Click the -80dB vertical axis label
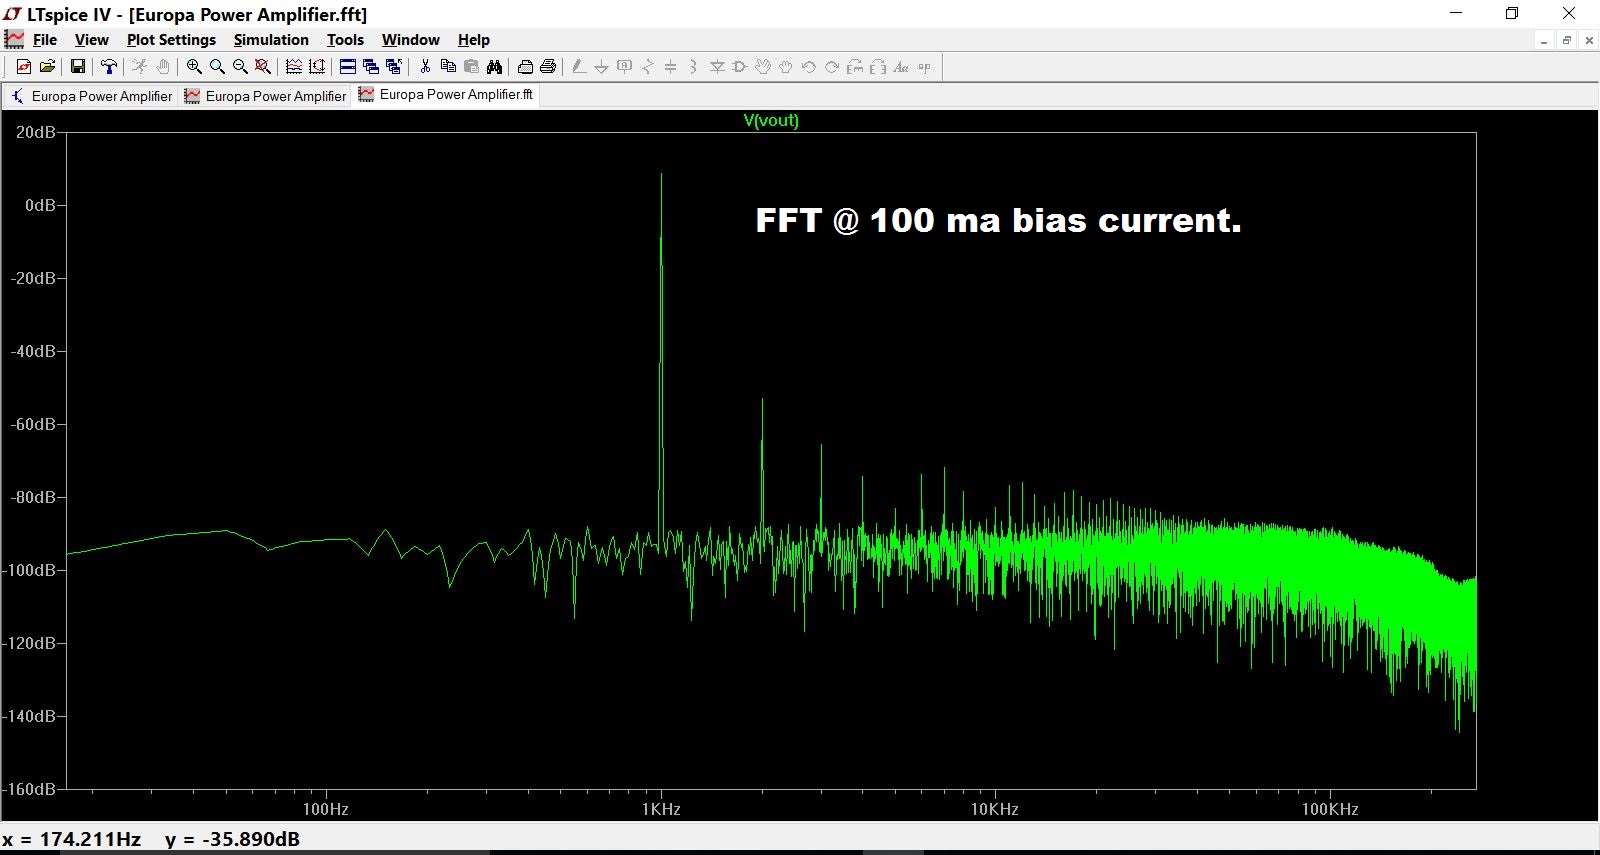The height and width of the screenshot is (855, 1600). pyautogui.click(x=33, y=497)
